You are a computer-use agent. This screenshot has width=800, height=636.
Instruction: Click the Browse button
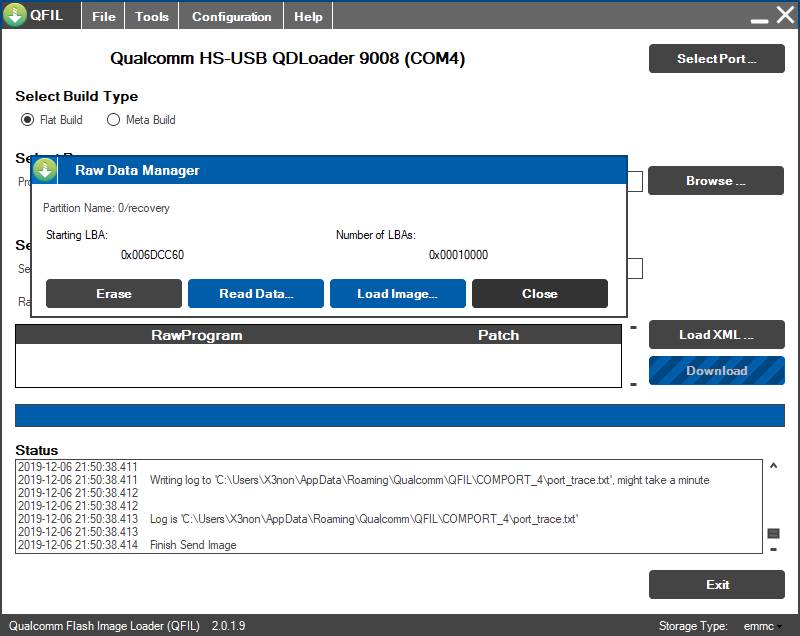tap(716, 181)
